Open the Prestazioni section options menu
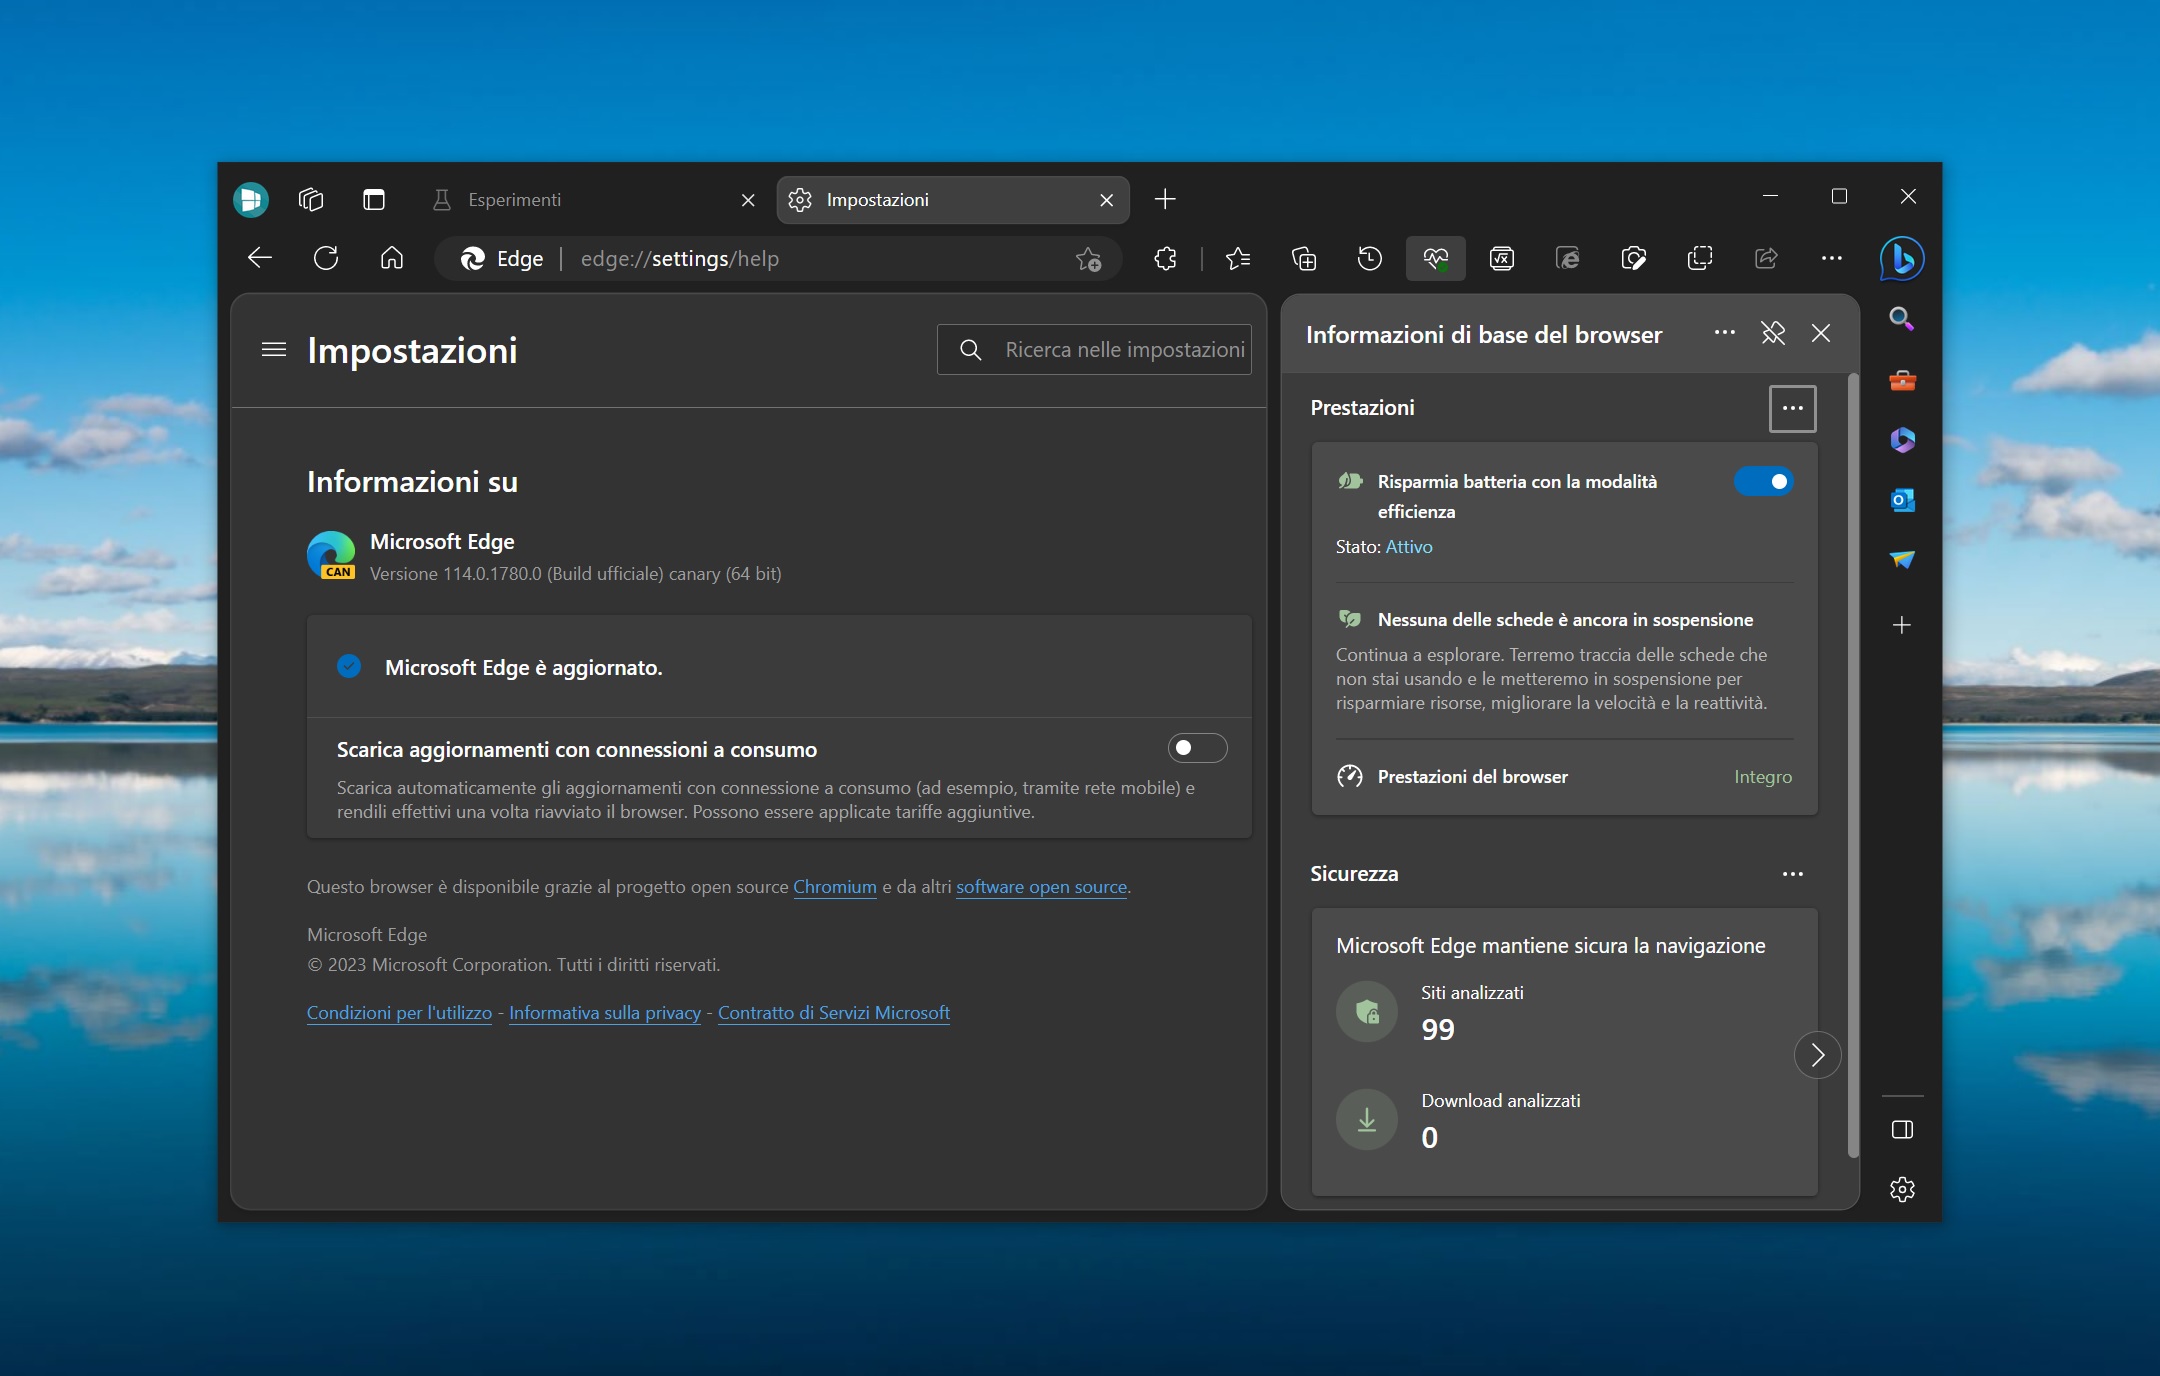The height and width of the screenshot is (1376, 2160). (1792, 408)
